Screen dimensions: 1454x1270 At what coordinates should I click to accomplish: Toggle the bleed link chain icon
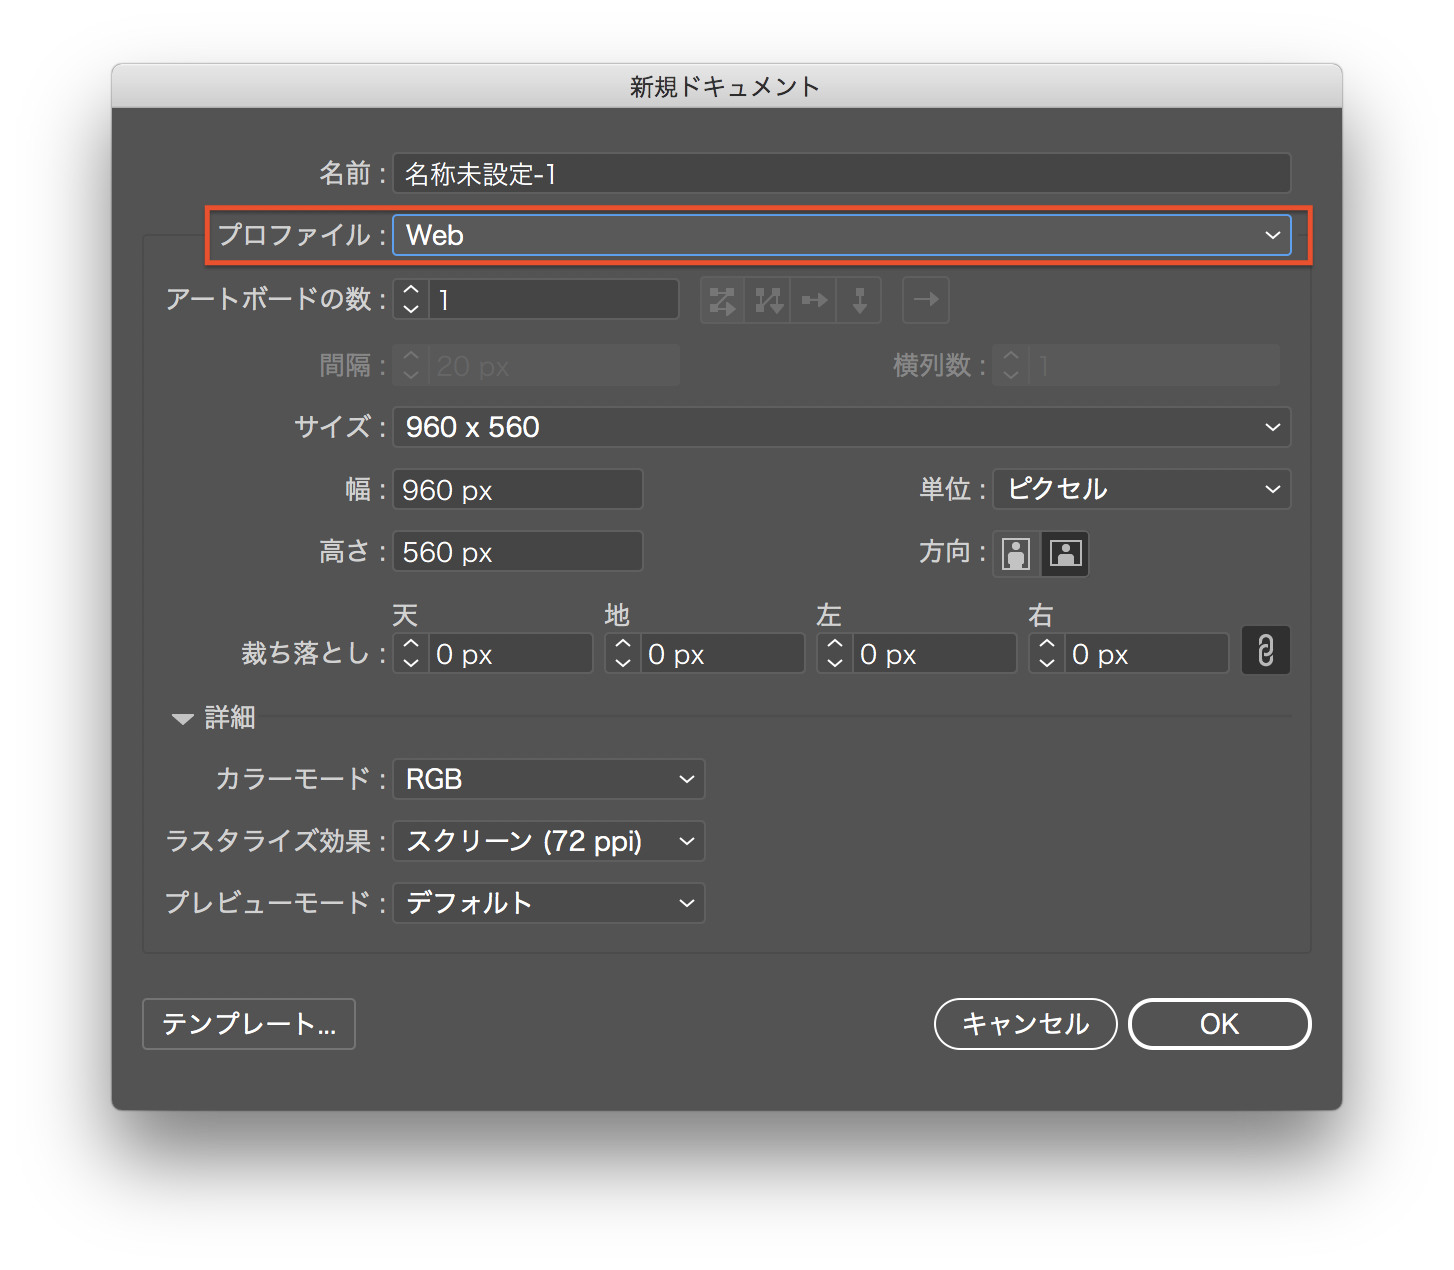tap(1265, 651)
